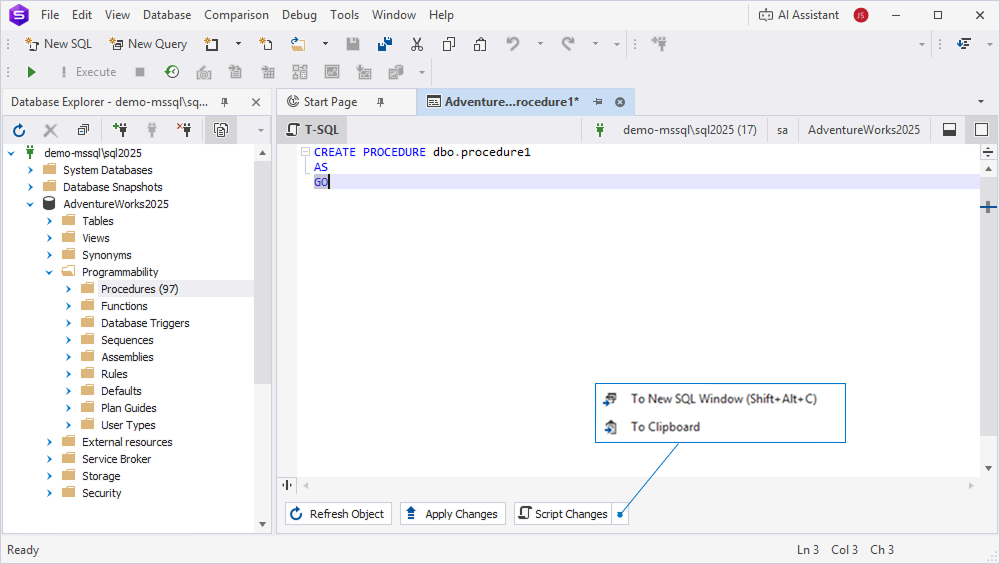Click the Save icon in toolbar
Viewport: 1000px width, 564px height.
[353, 44]
